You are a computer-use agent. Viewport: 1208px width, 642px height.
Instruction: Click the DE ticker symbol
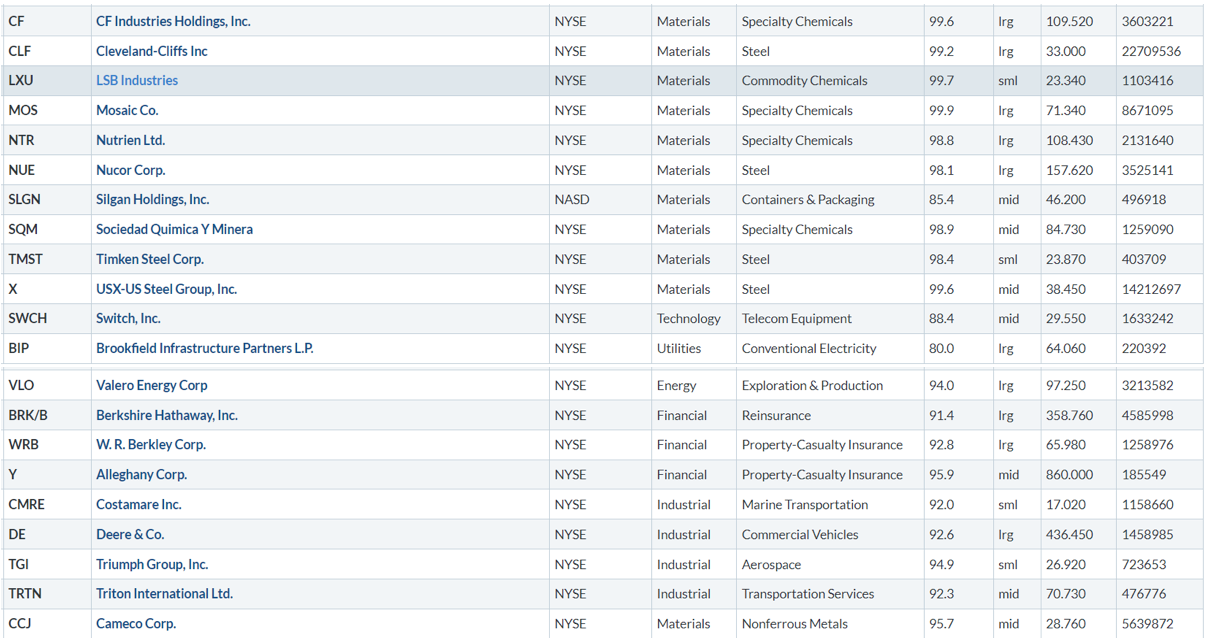point(17,535)
